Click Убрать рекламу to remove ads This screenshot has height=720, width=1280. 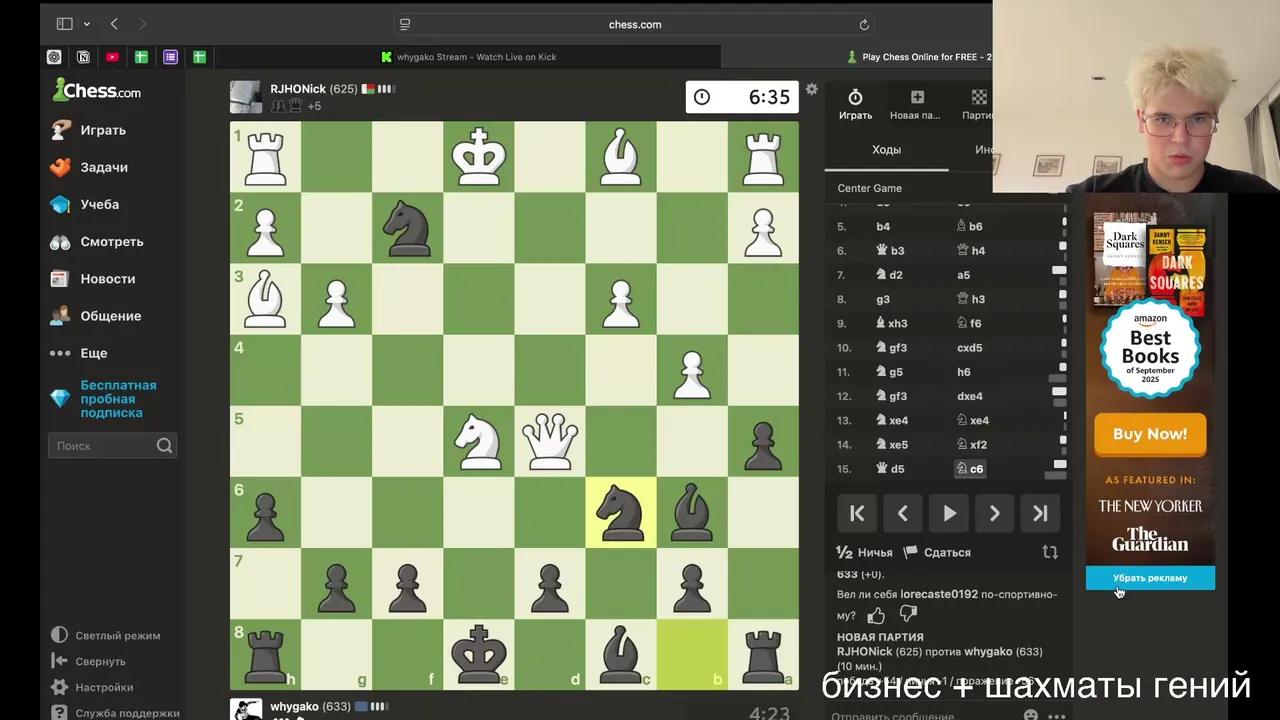point(1150,578)
